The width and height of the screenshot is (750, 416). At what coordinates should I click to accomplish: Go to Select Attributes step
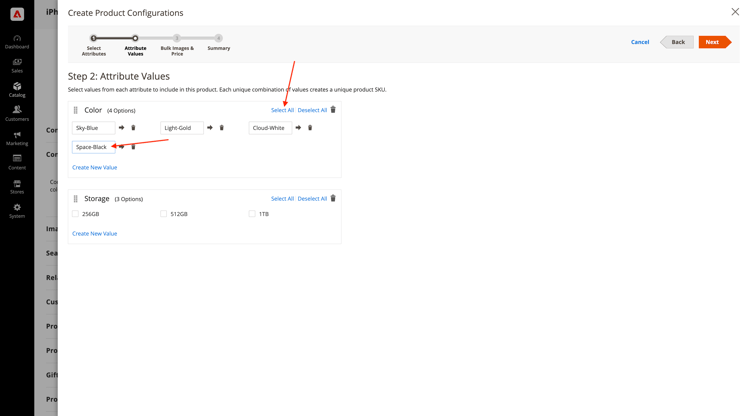pyautogui.click(x=94, y=45)
